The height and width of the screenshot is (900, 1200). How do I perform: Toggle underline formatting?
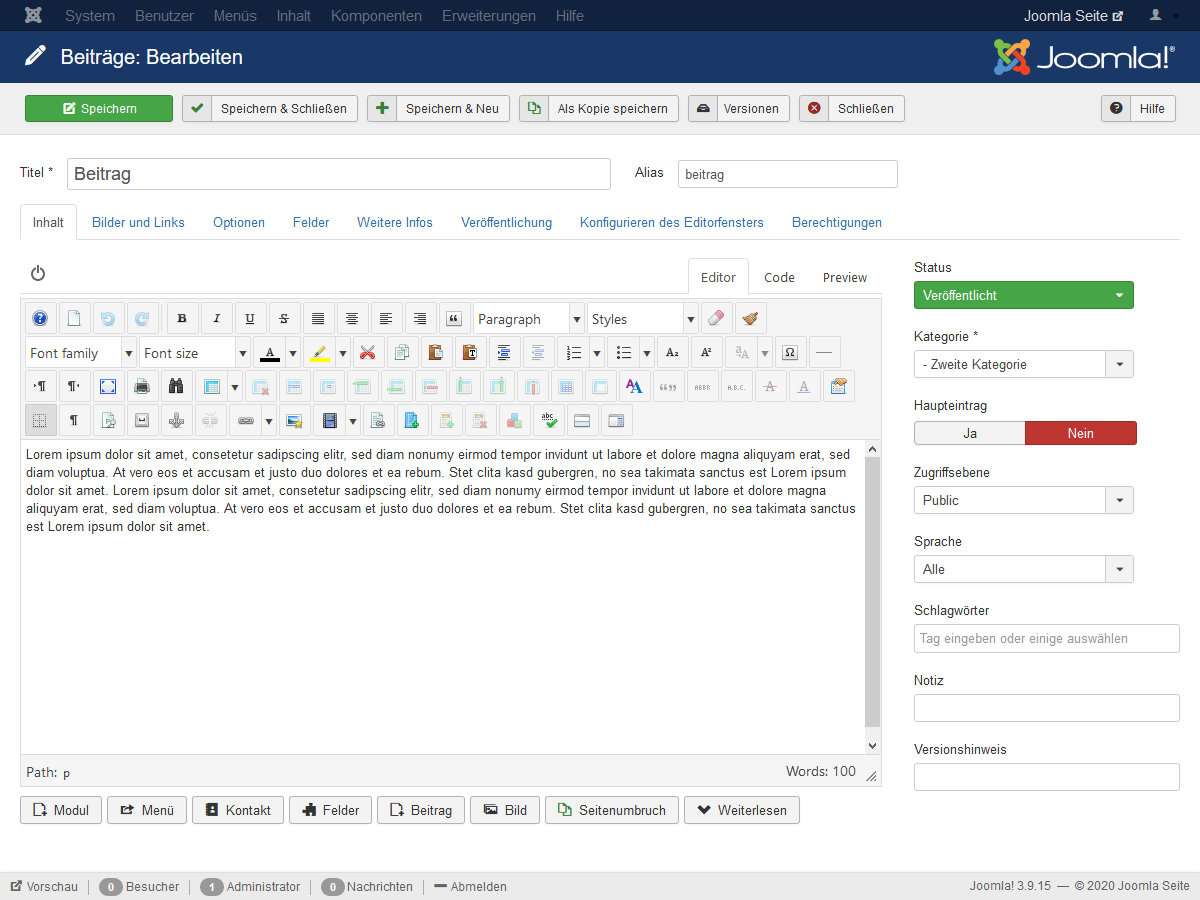click(250, 319)
